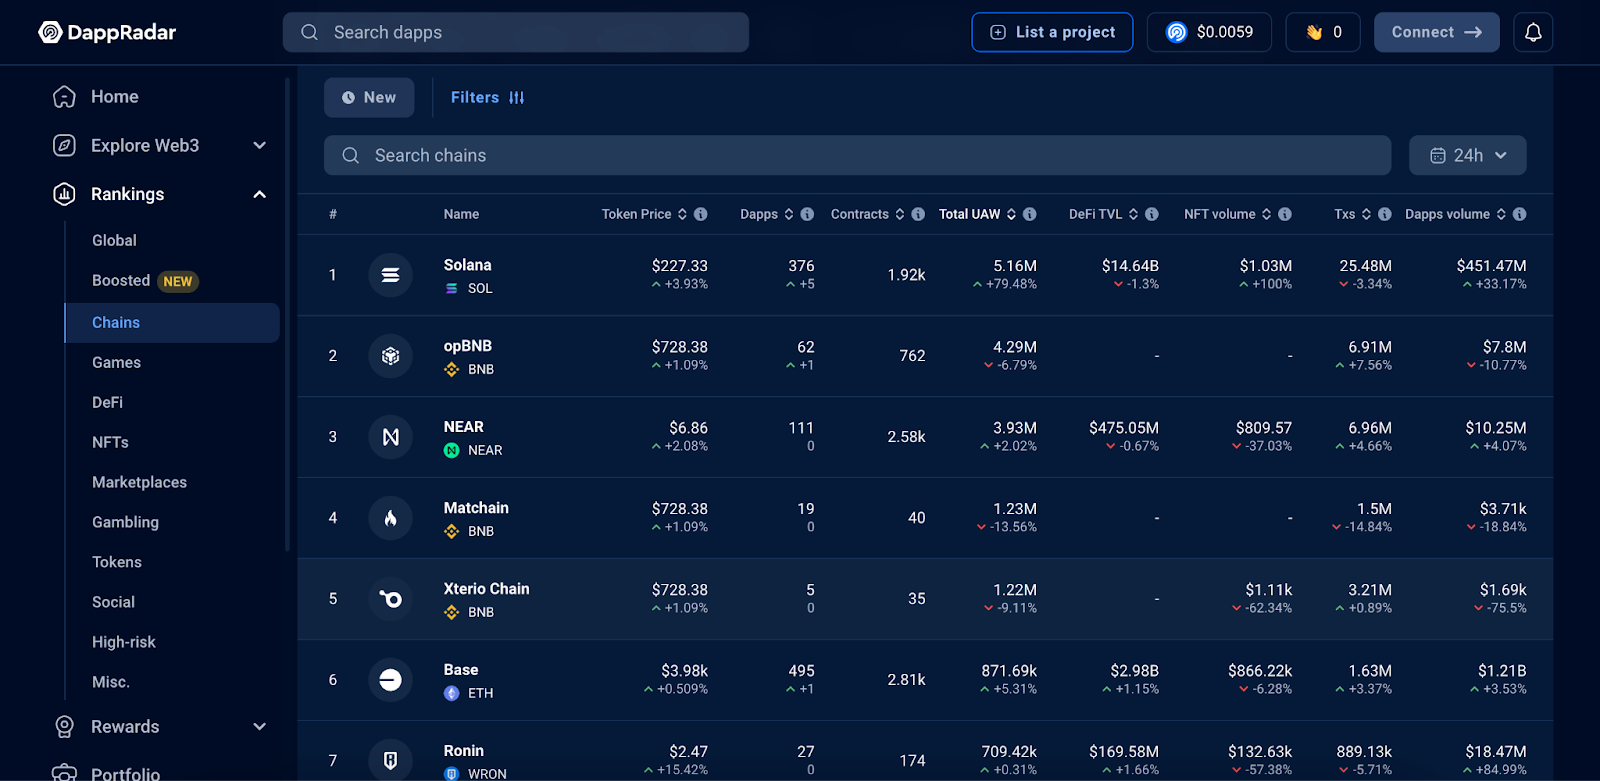Screen dimensions: 1600x781
Task: Click the Explore Web3 compass icon
Action: (x=64, y=145)
